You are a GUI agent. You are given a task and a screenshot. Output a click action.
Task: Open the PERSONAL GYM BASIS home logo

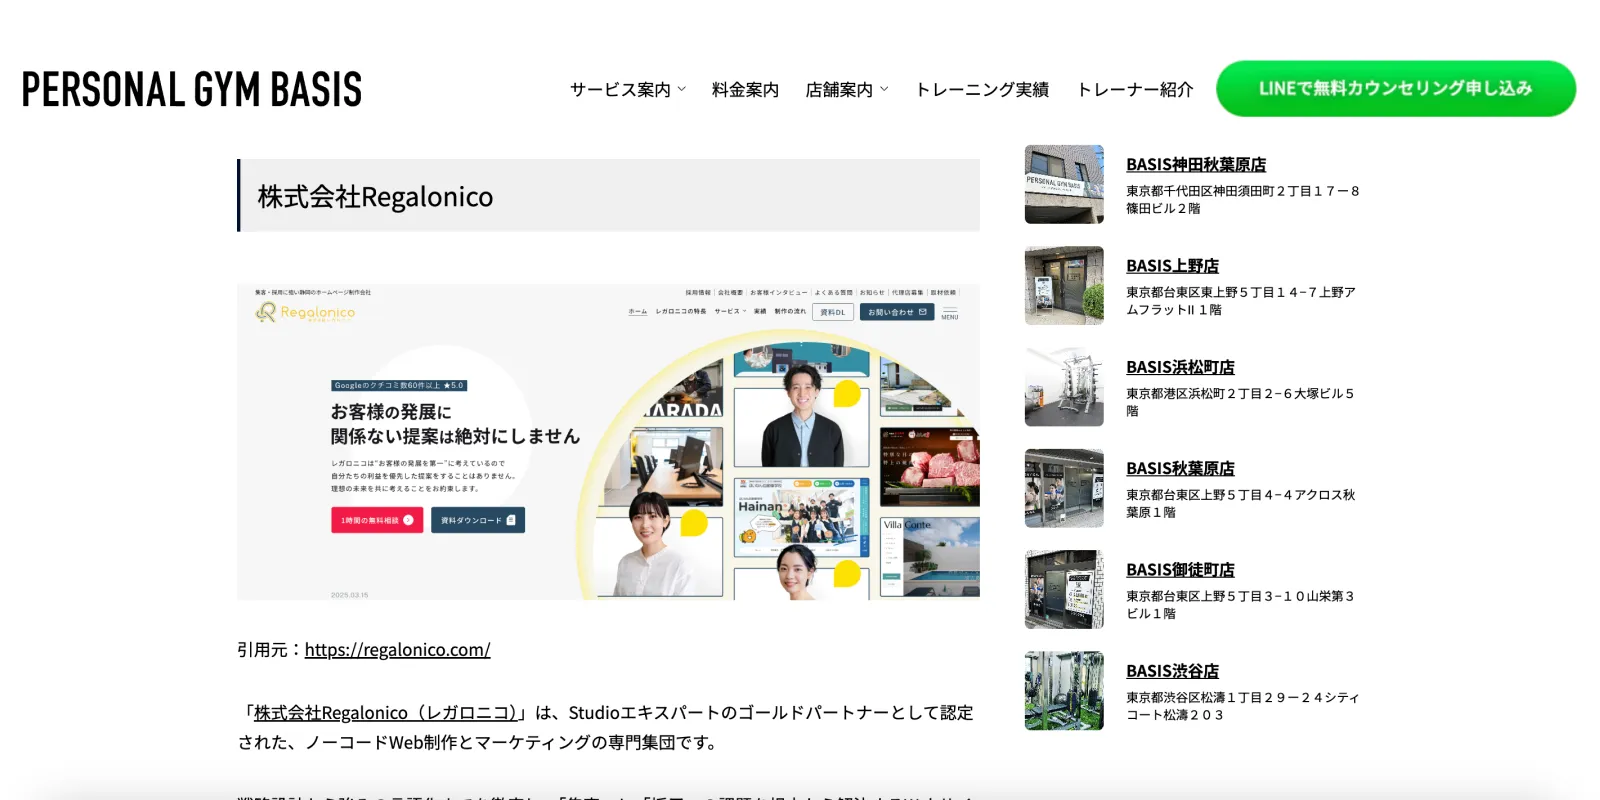pos(192,89)
